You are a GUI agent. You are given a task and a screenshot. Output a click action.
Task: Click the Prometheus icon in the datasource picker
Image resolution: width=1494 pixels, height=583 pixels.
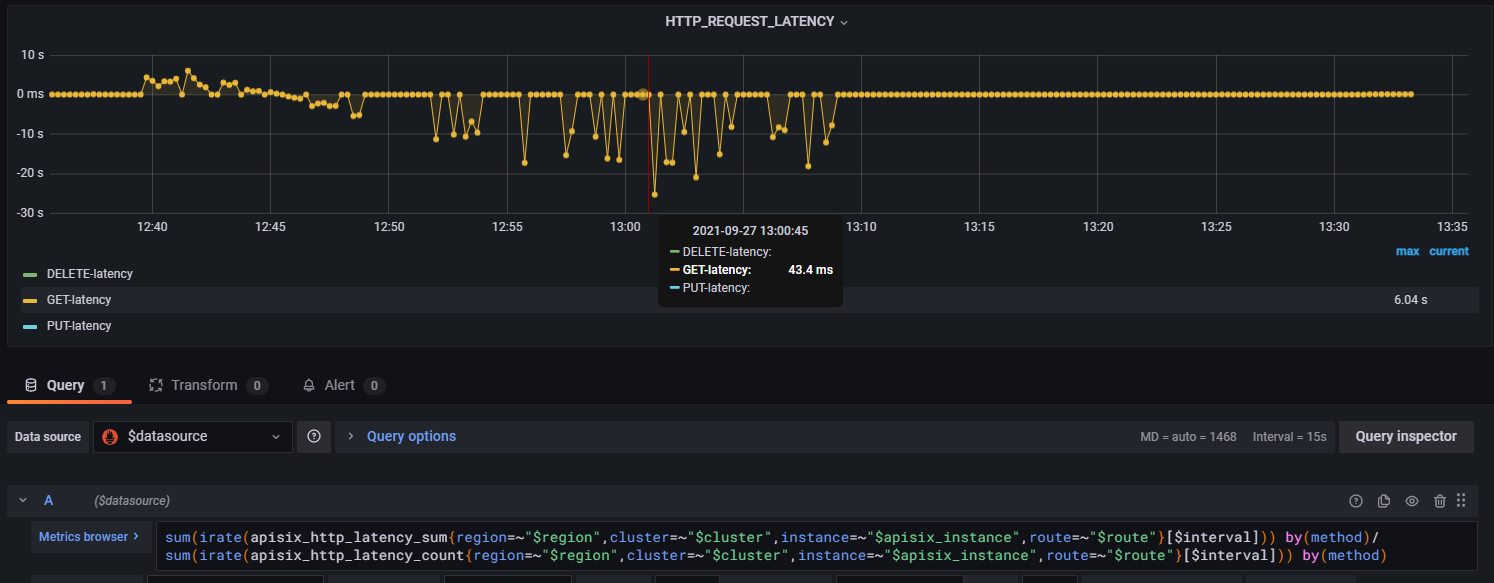(110, 436)
